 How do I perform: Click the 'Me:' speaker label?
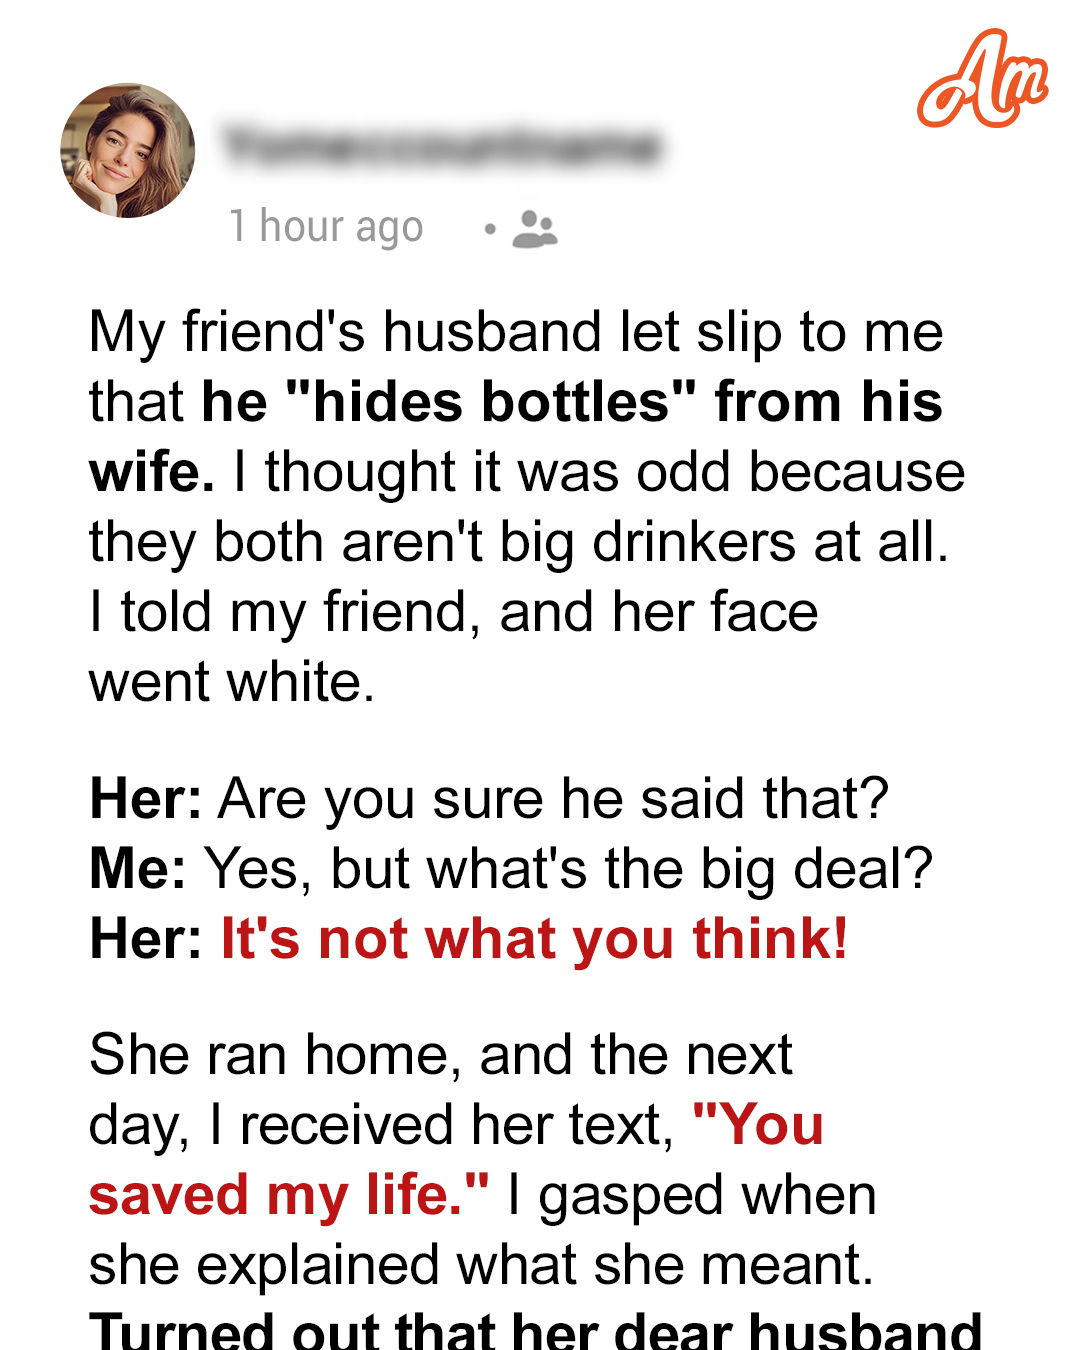tap(138, 868)
